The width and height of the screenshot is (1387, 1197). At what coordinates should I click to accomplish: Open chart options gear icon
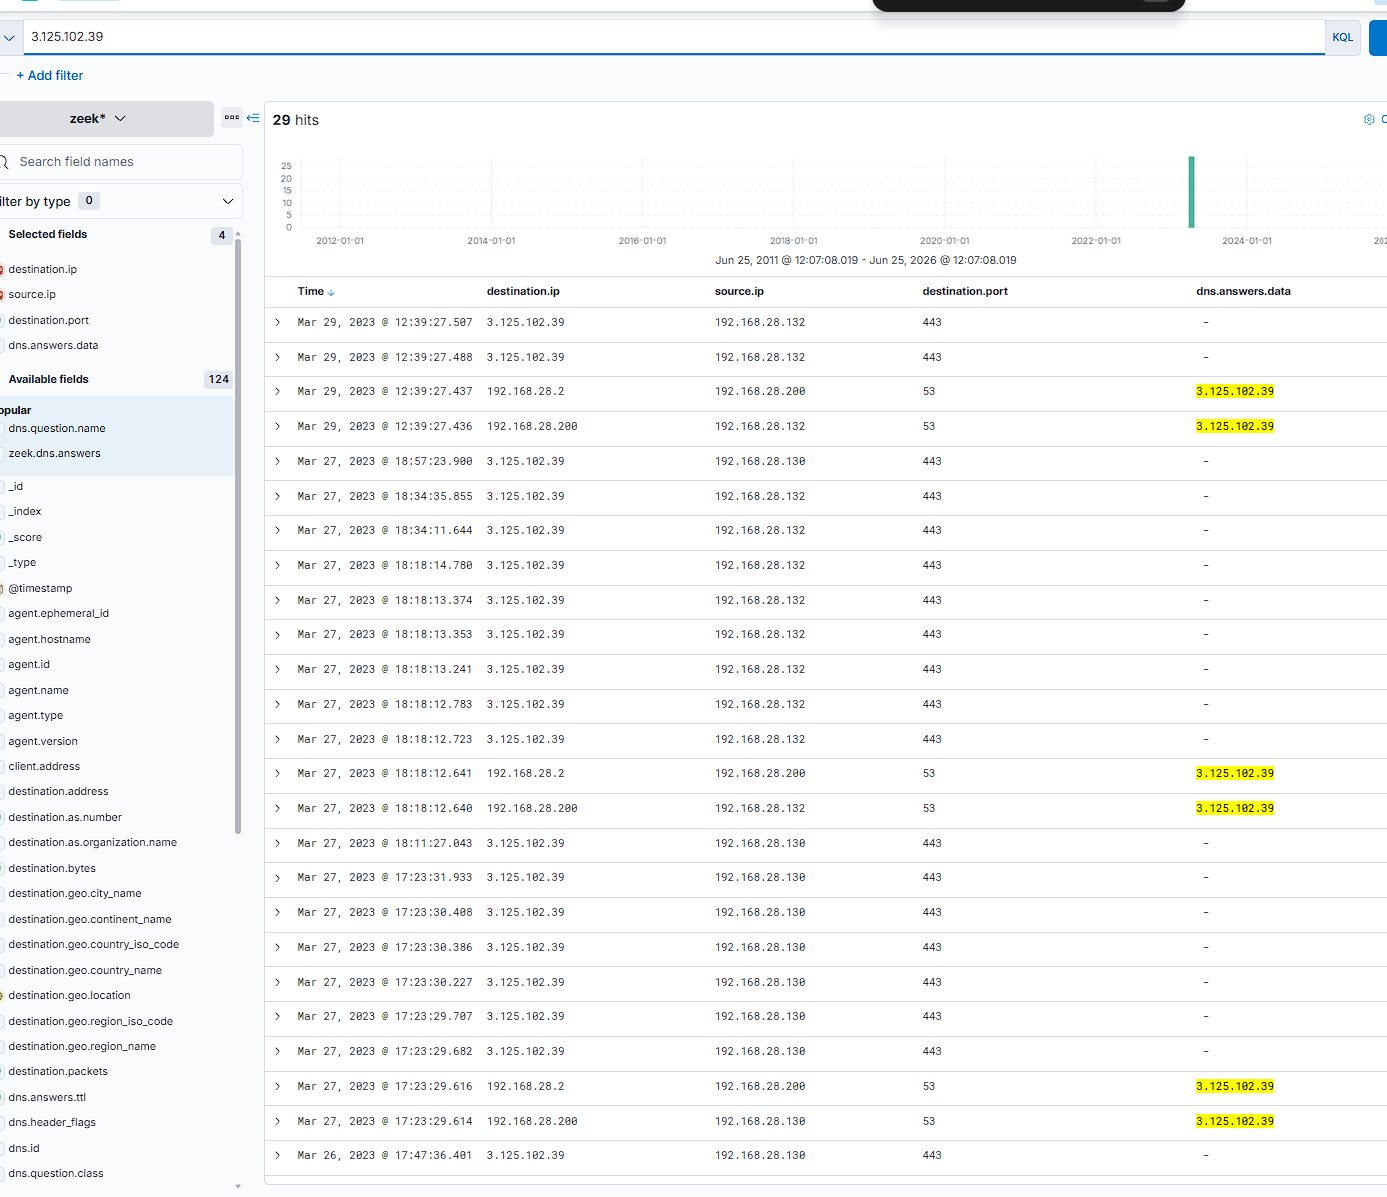click(1369, 119)
